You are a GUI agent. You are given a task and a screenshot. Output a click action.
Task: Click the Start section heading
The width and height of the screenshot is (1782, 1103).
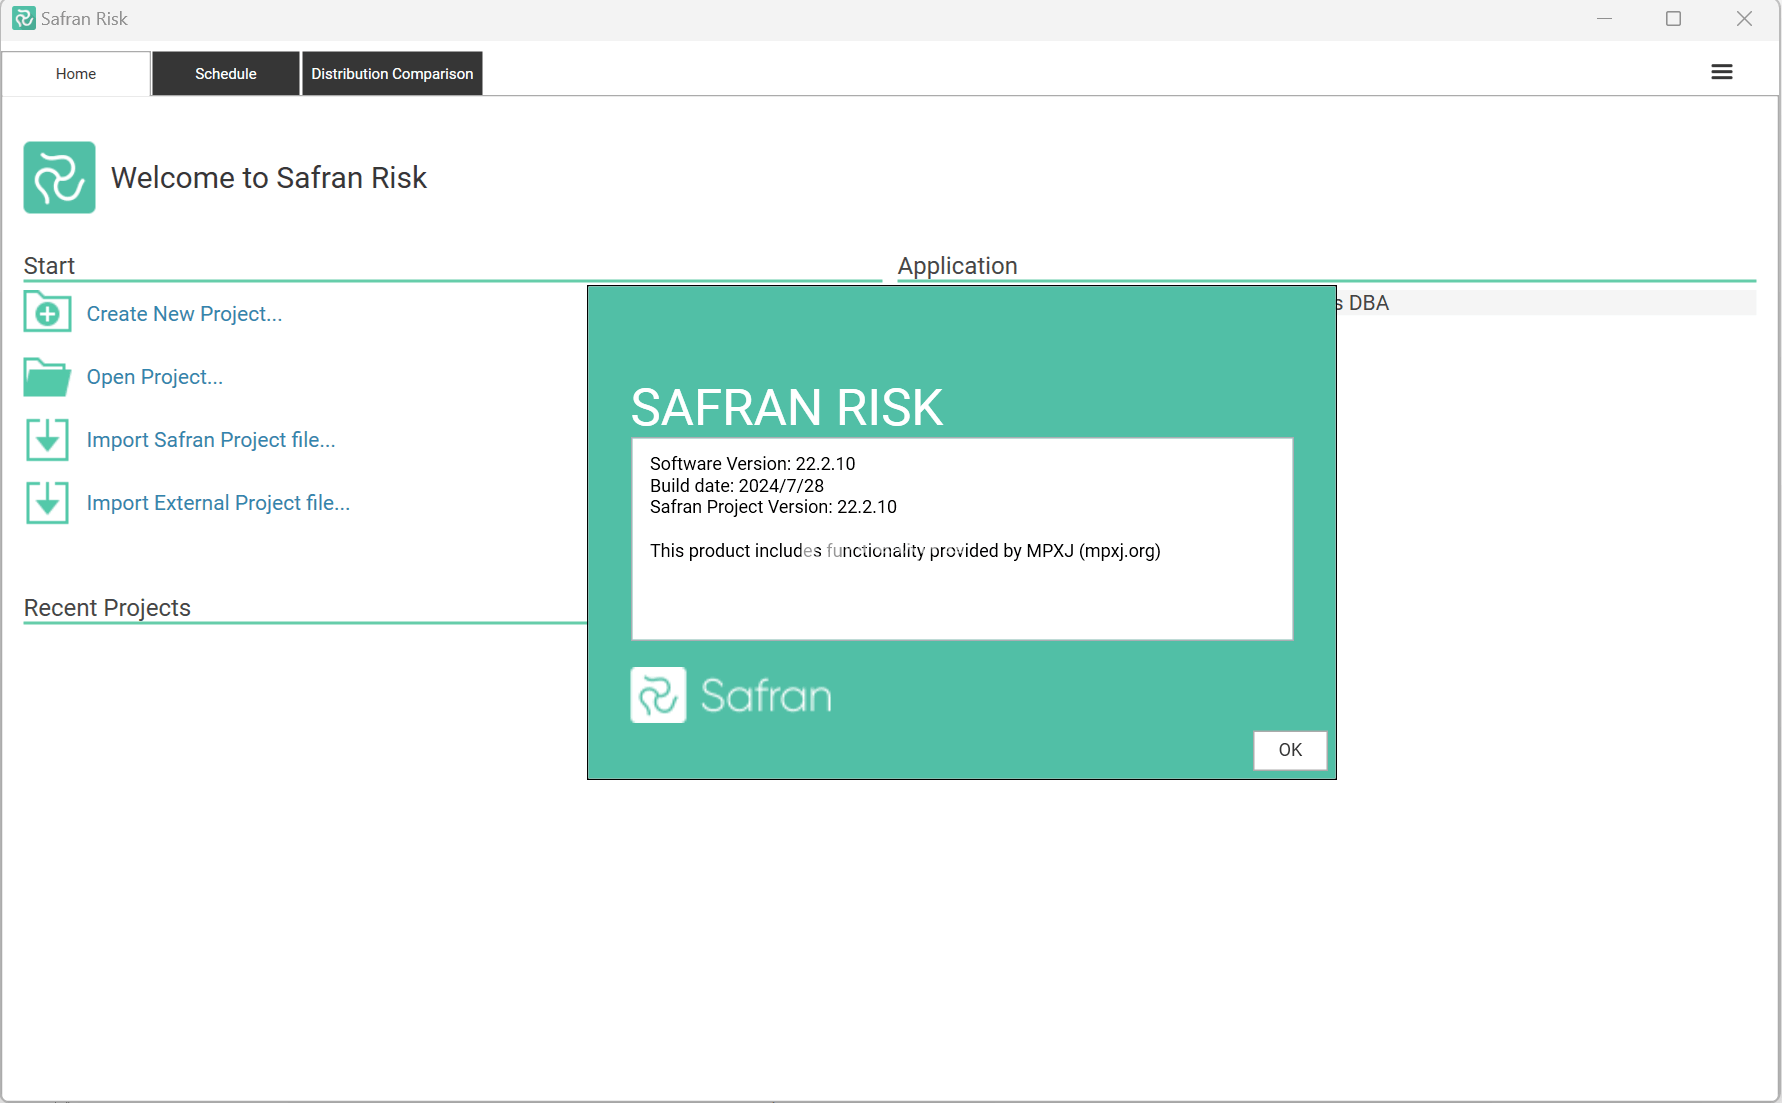coord(49,266)
